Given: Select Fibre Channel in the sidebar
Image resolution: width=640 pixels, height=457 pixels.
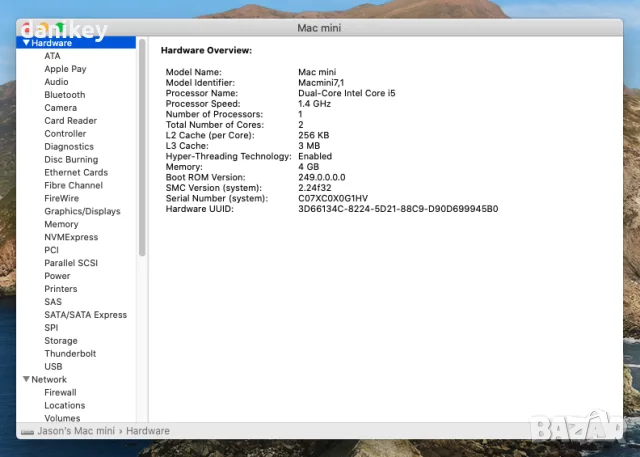Looking at the screenshot, I should 73,185.
